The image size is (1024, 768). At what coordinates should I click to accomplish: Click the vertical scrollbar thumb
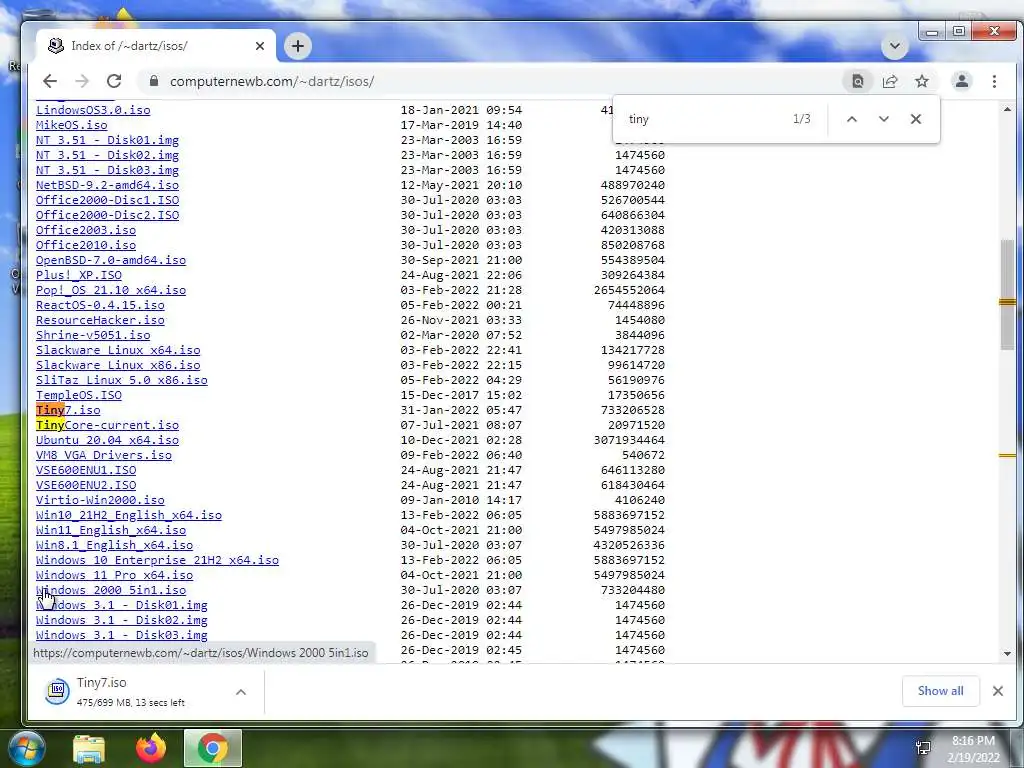pos(1007,295)
